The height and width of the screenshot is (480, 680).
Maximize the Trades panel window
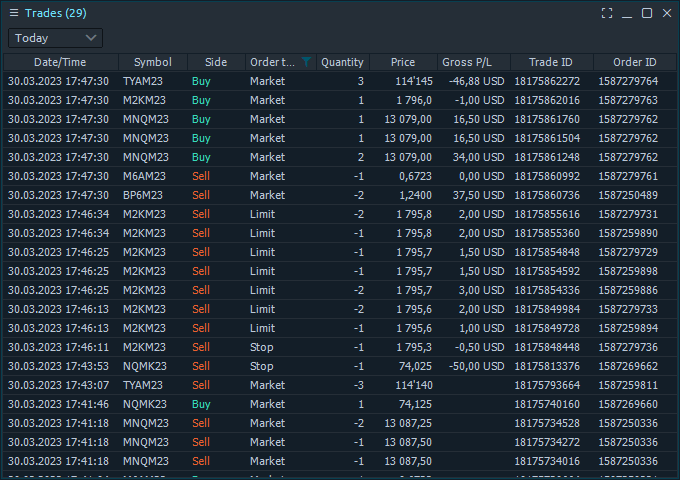[647, 13]
